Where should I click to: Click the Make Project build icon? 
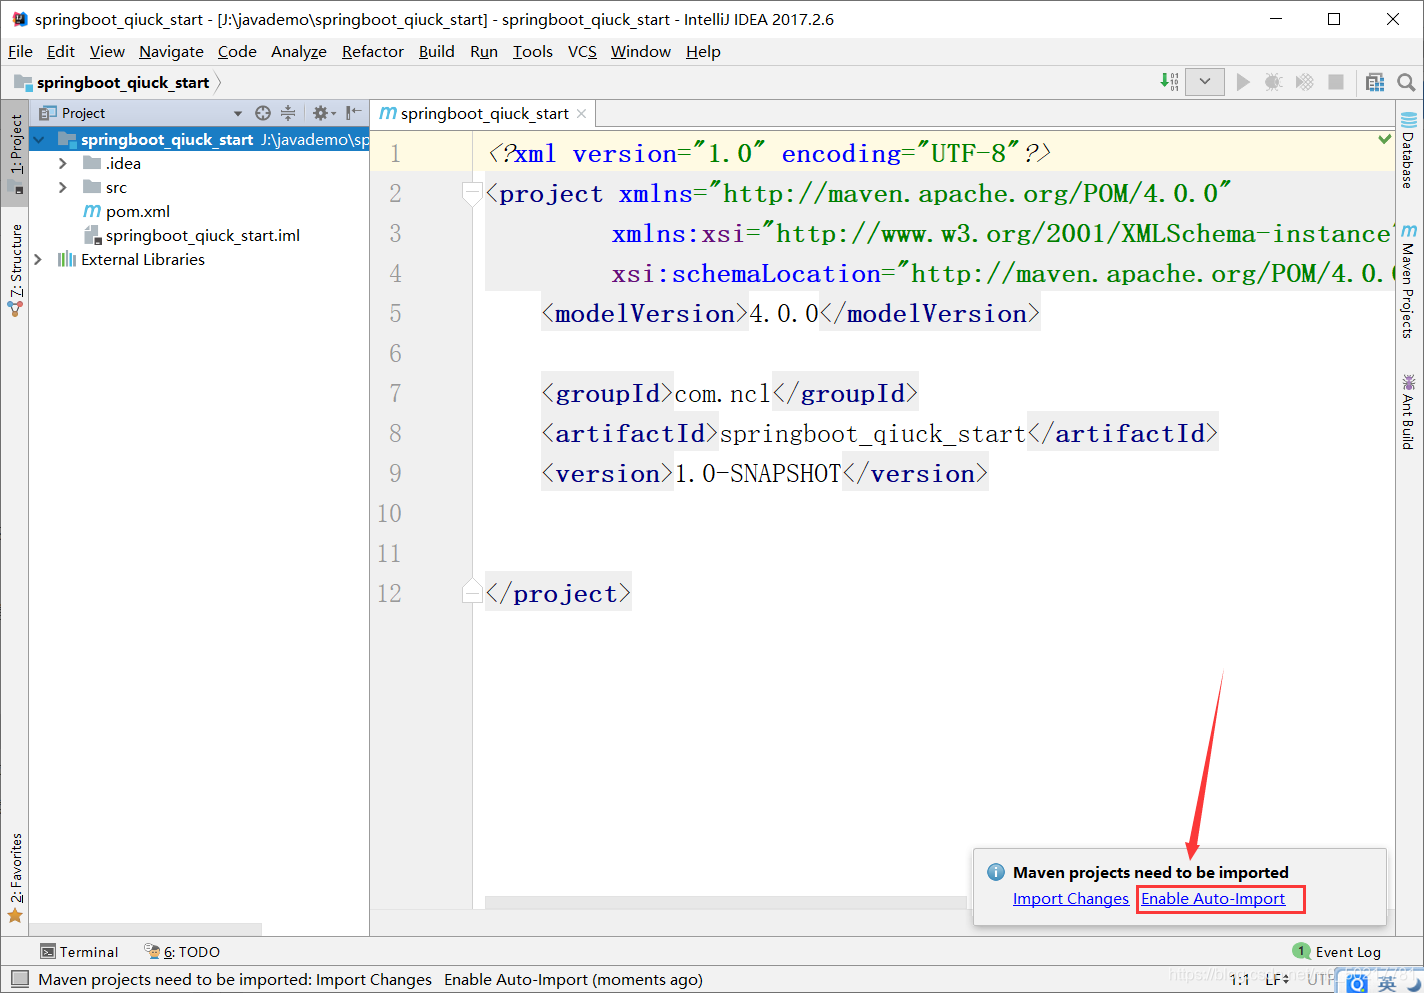point(1169,81)
